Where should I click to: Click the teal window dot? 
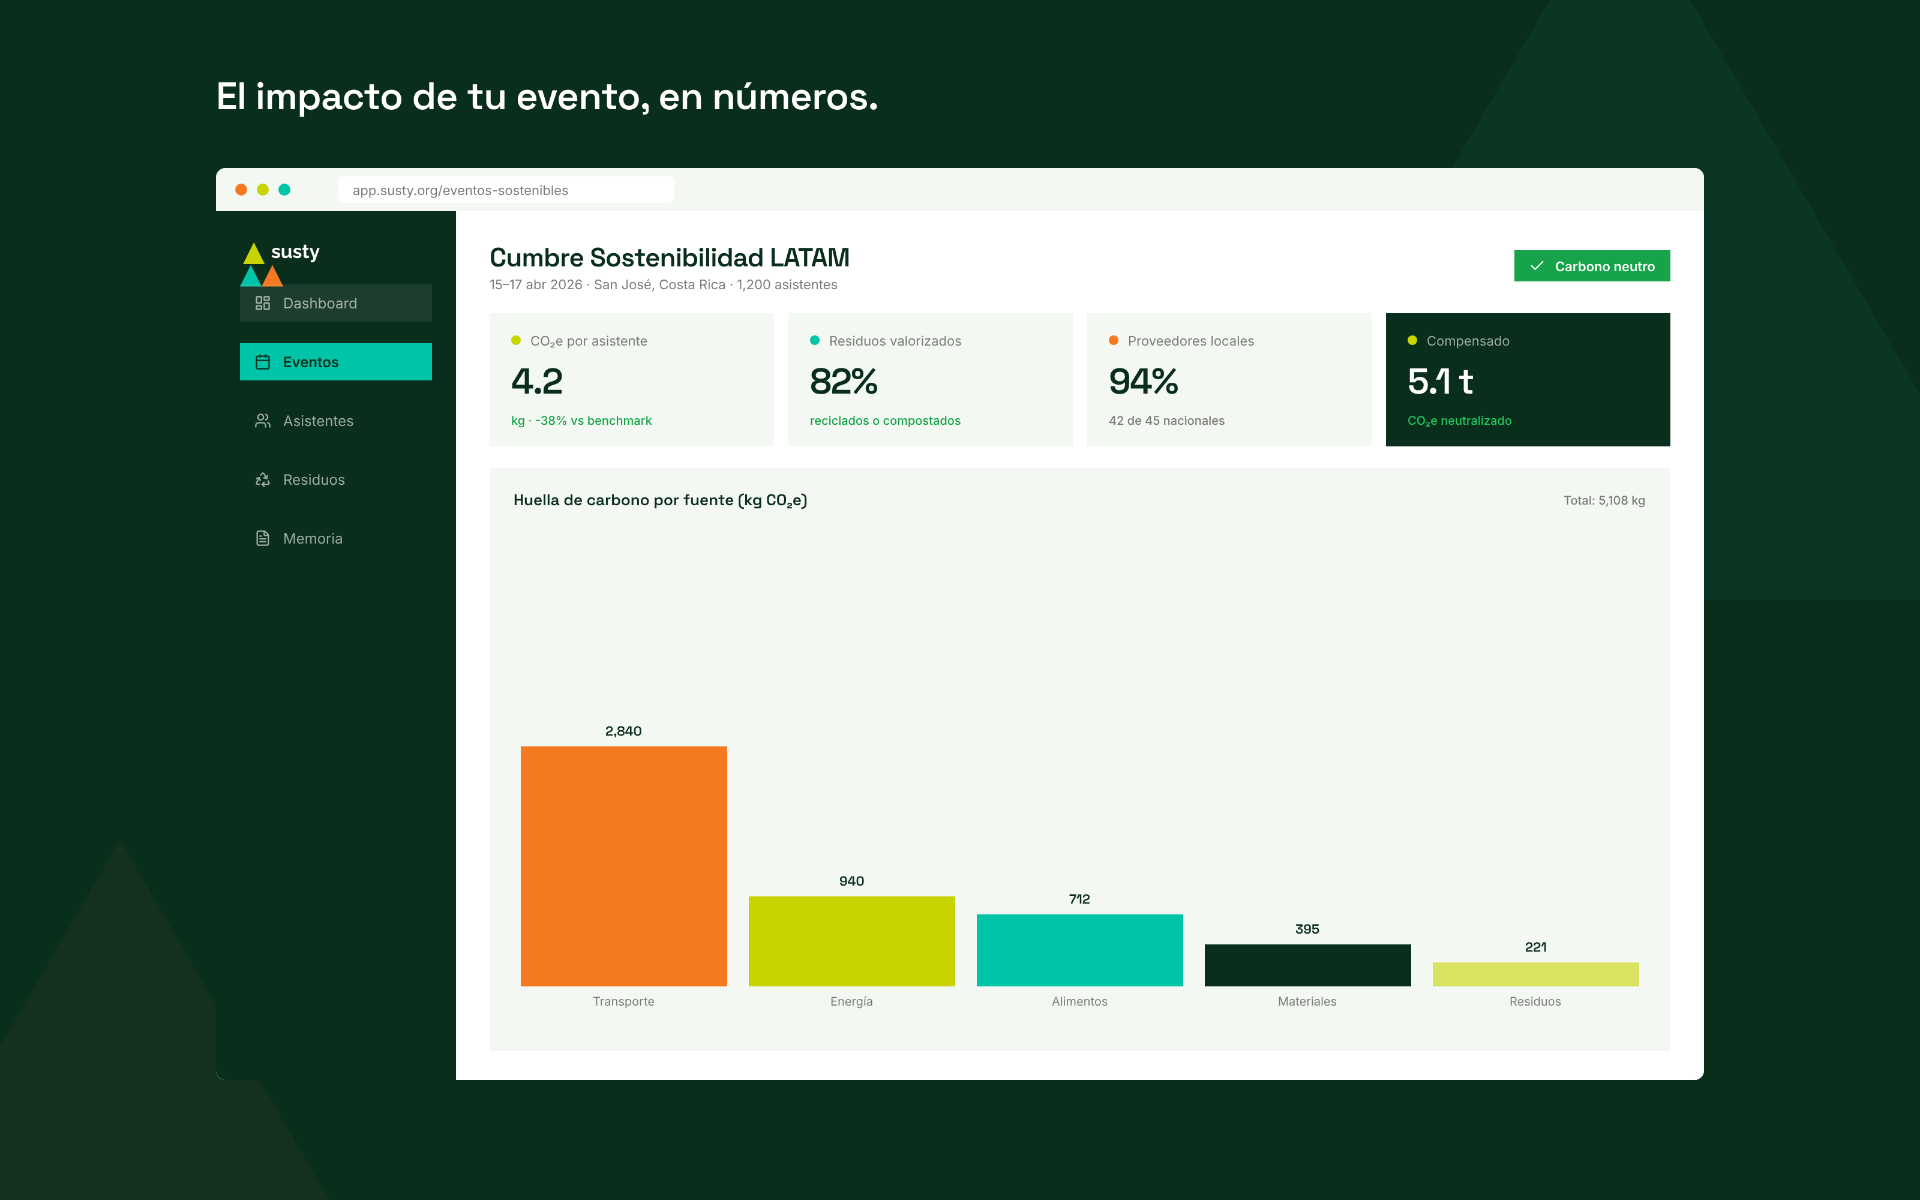coord(284,189)
